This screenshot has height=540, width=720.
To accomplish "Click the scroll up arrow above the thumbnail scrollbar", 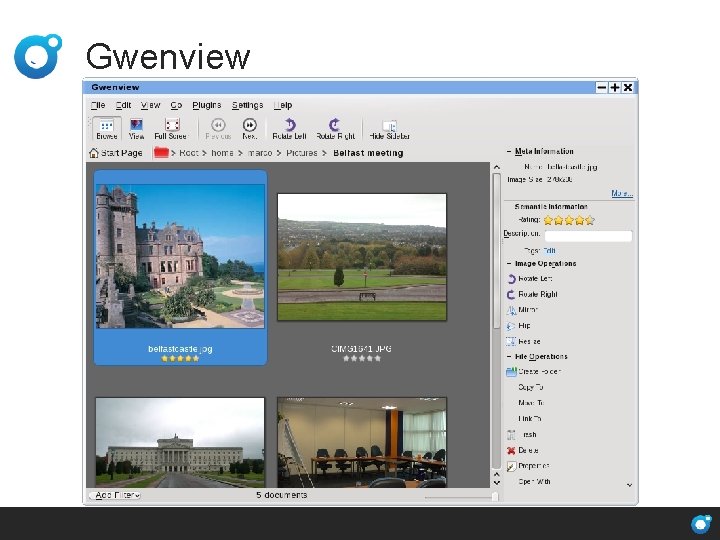I will [496, 167].
